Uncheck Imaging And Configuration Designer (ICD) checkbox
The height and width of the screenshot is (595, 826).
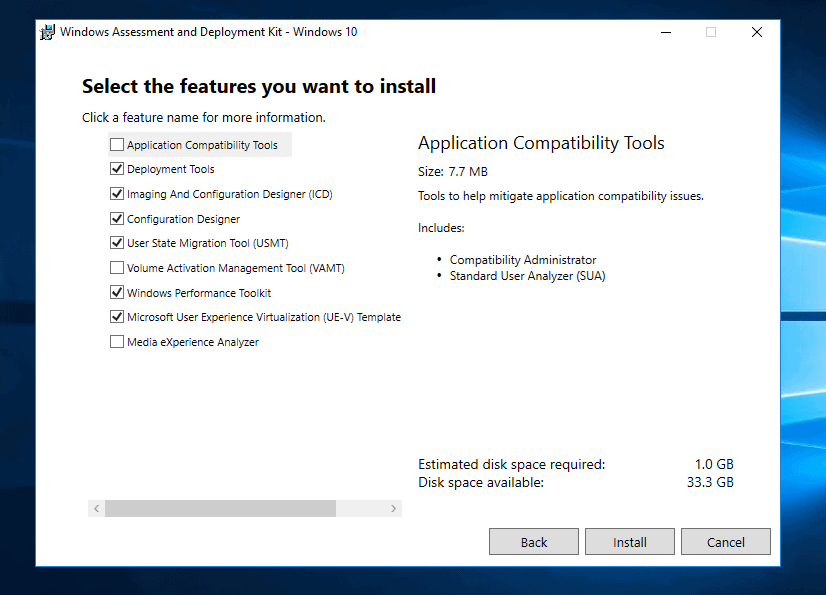tap(117, 193)
